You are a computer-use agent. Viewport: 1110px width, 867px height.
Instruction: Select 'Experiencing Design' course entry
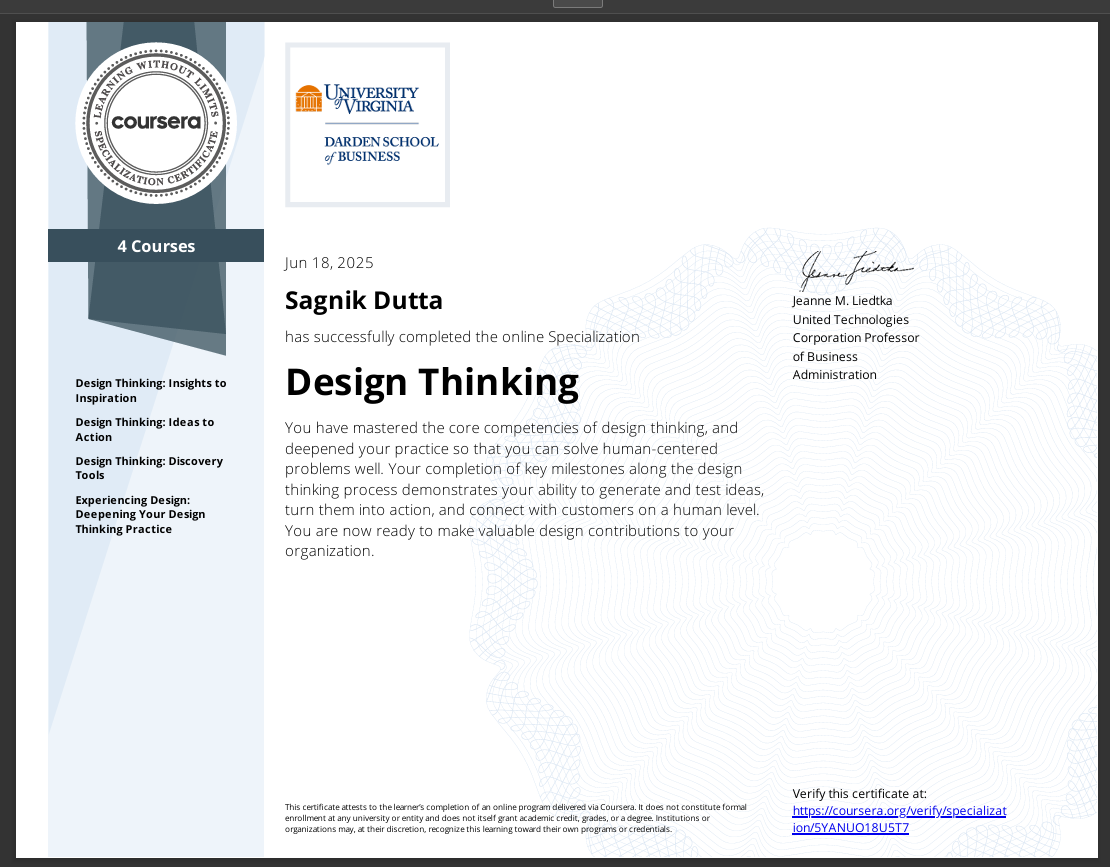pyautogui.click(x=140, y=514)
